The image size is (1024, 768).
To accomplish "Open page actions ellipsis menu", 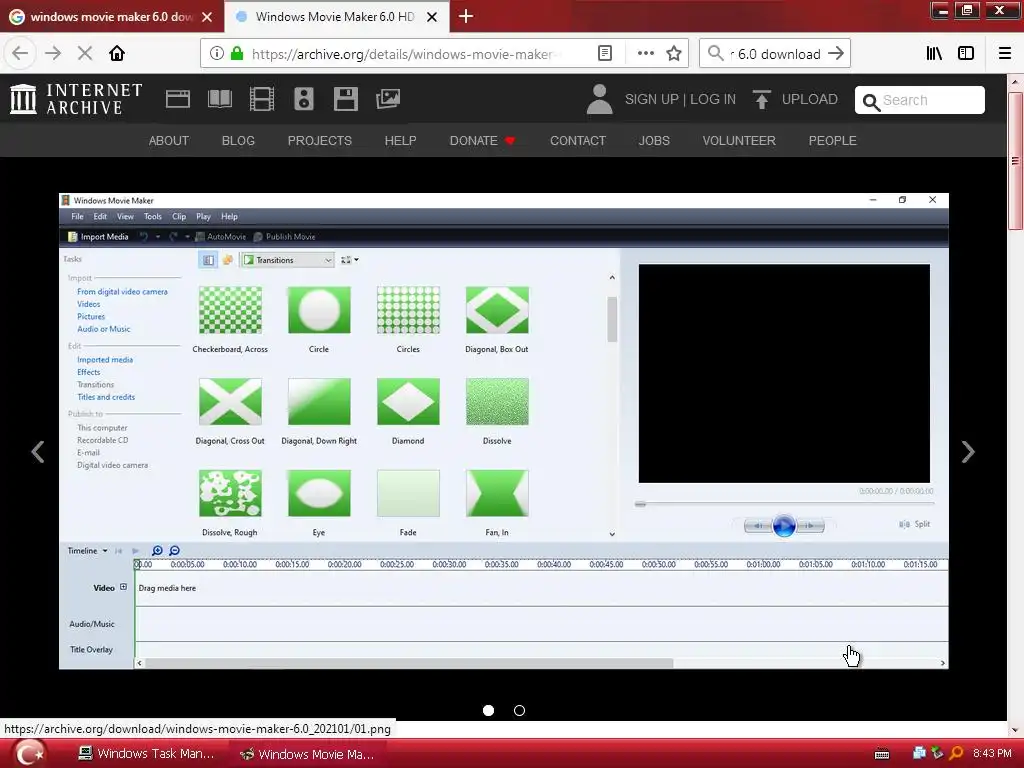I will point(645,53).
